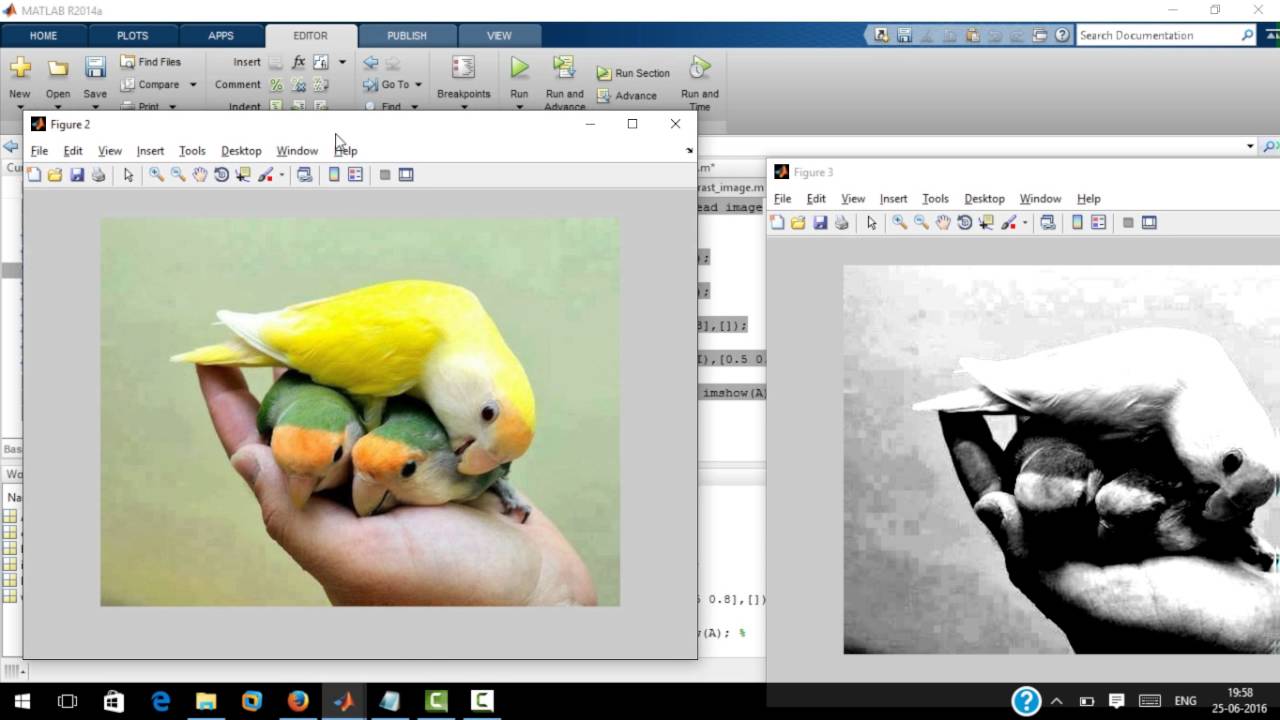Open Desktop menu in Figure 3
The image size is (1280, 720).
(x=984, y=199)
